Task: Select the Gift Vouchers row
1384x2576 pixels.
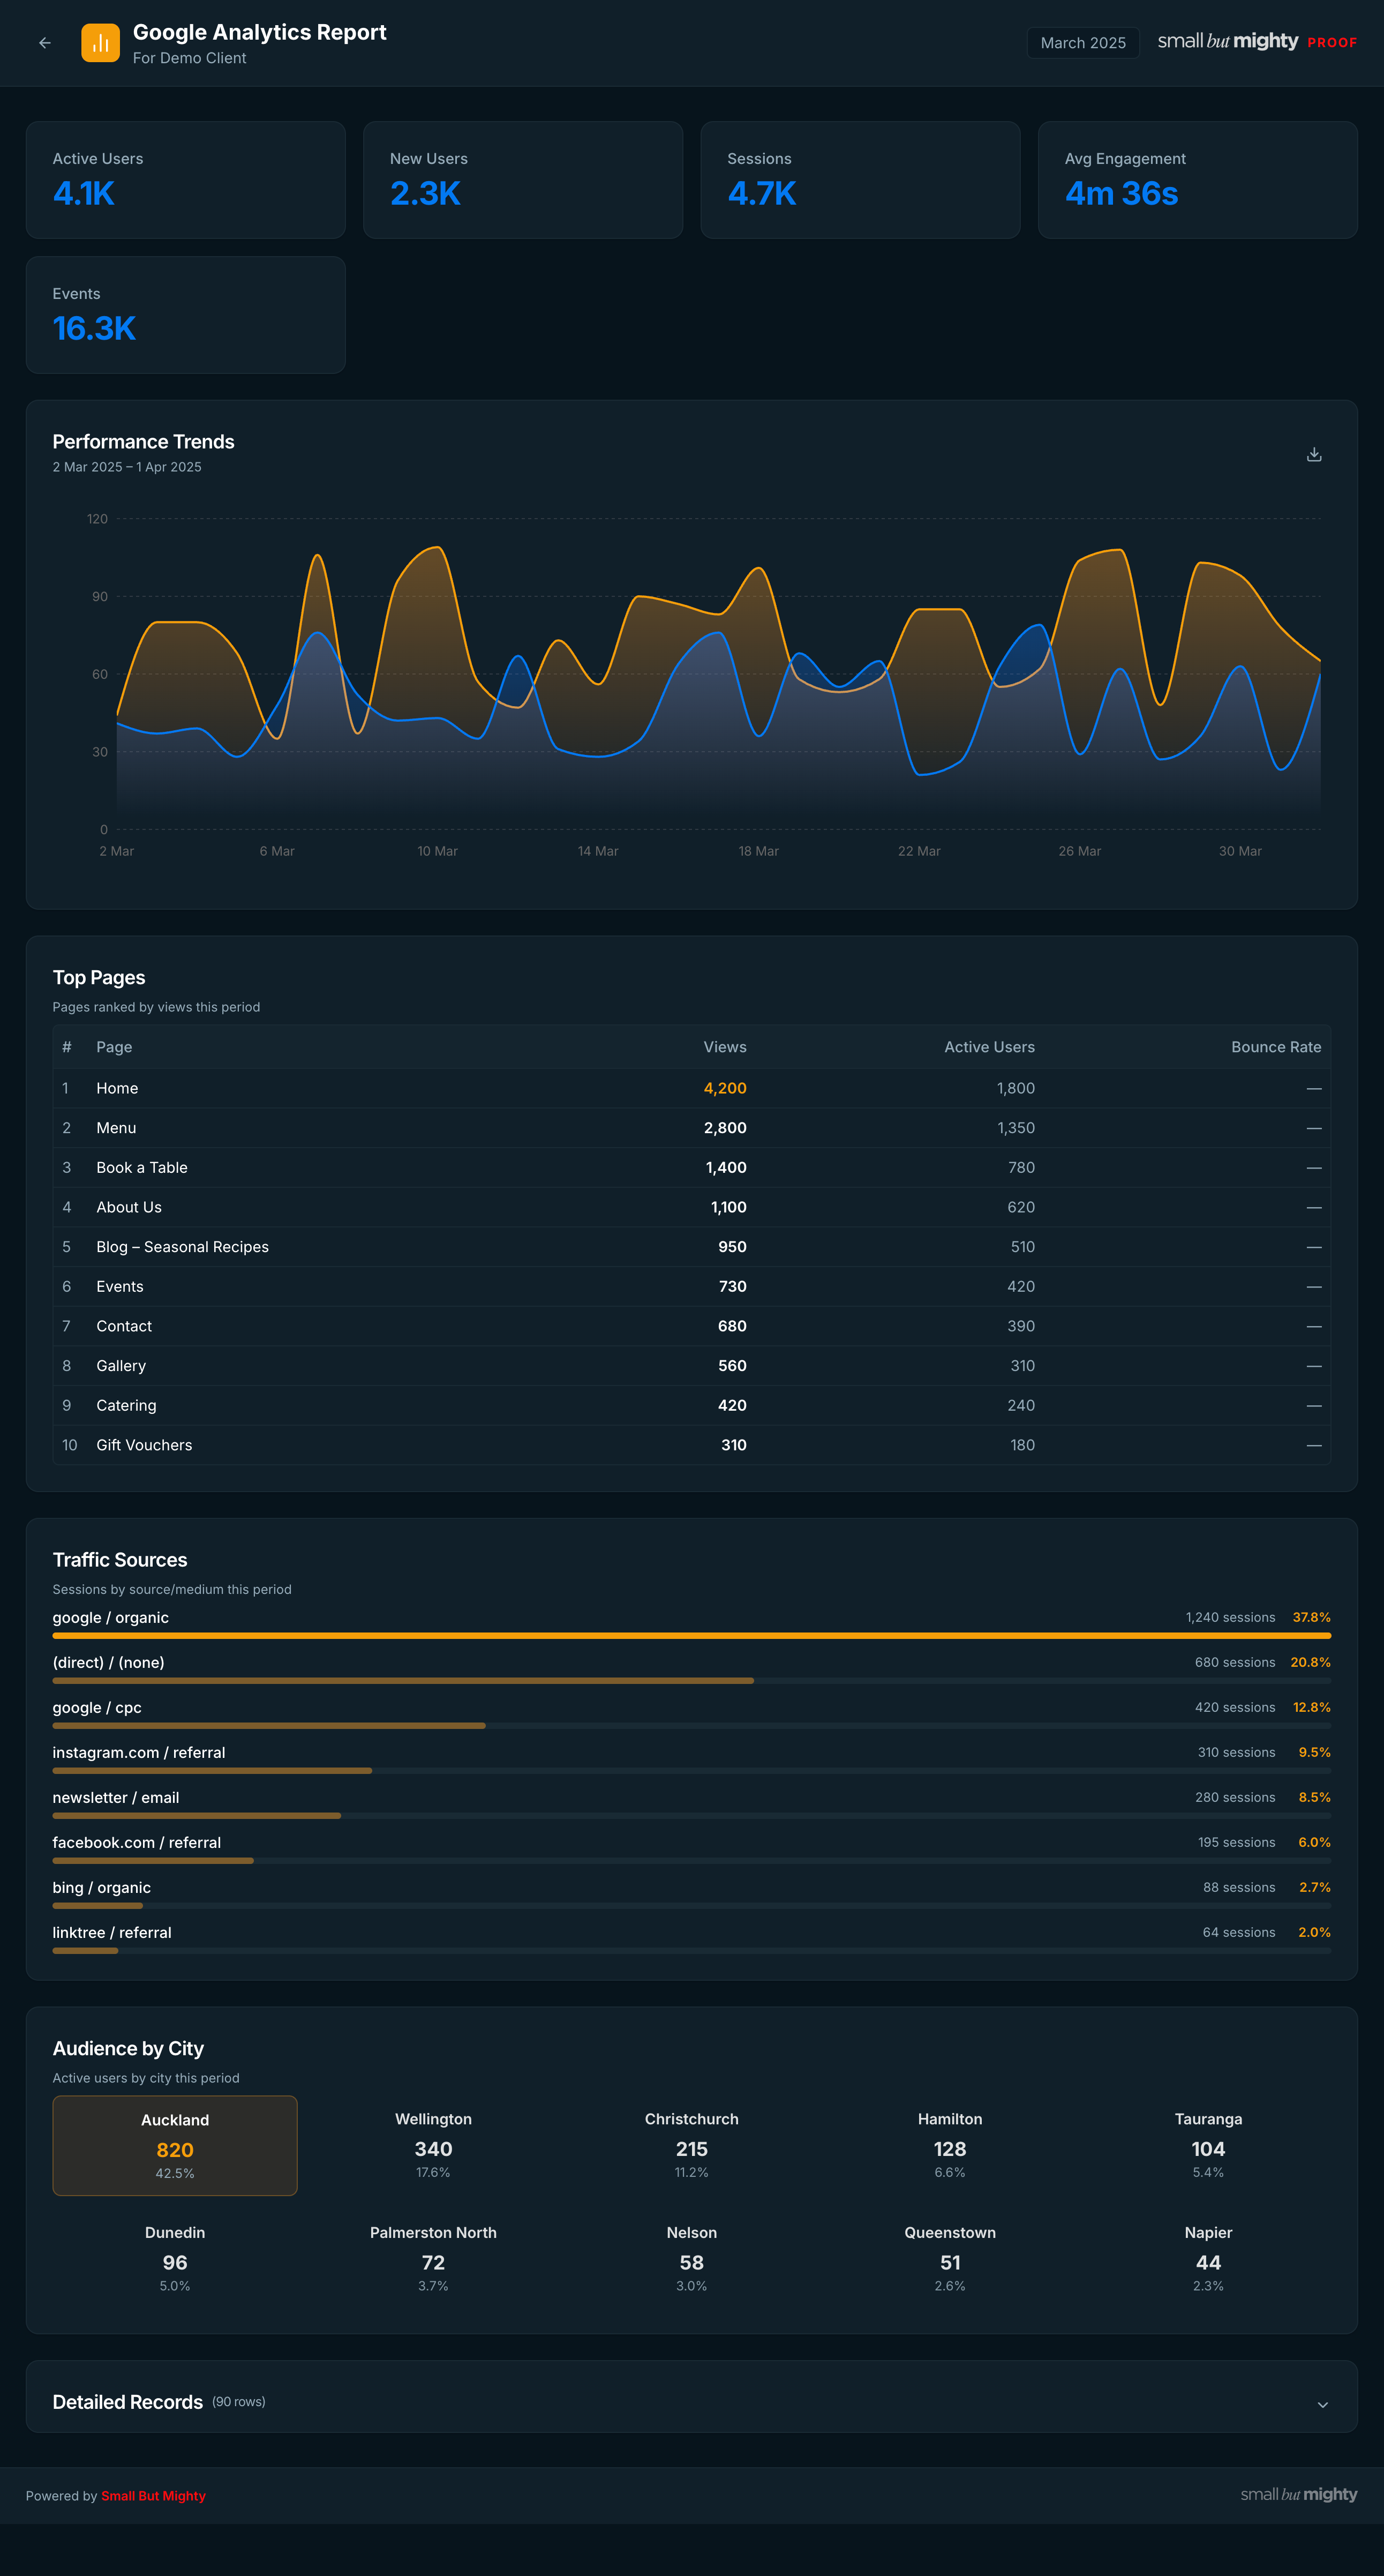Action: (692, 1445)
